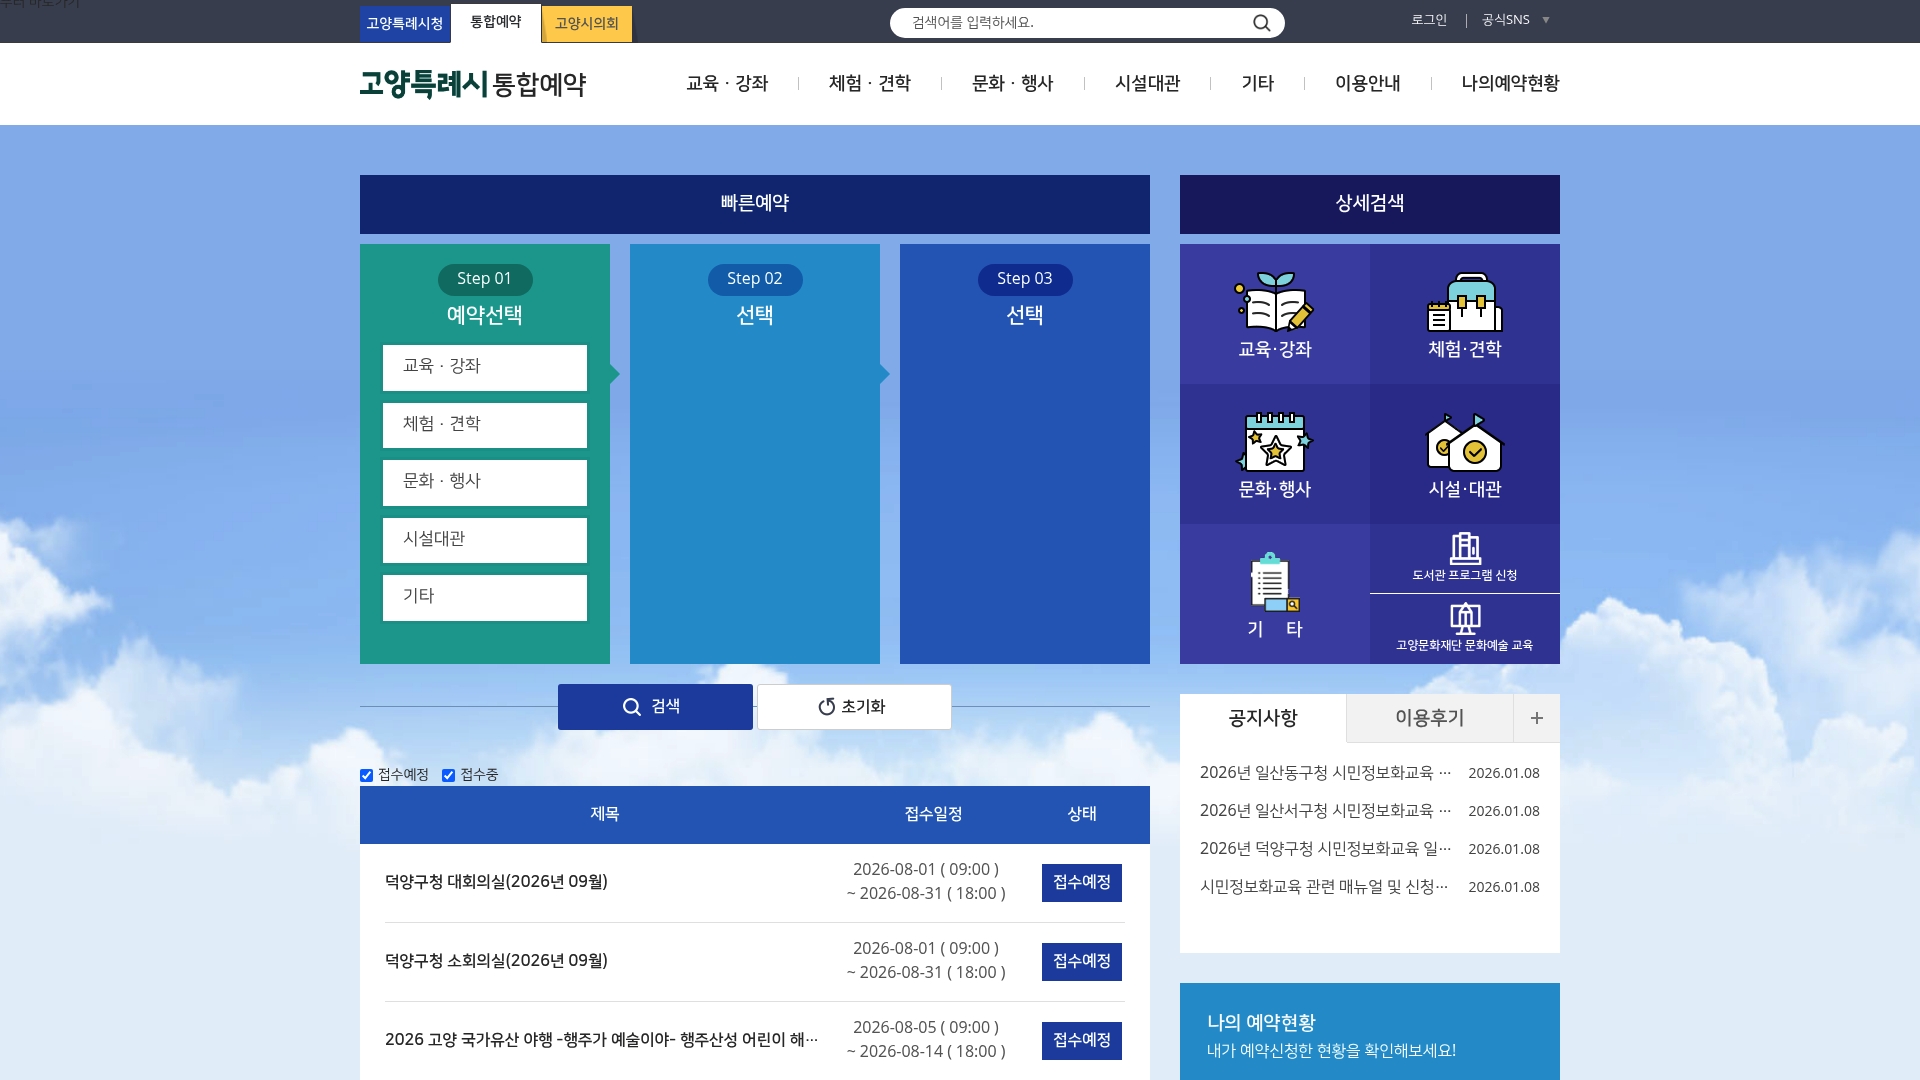Open the 교육 · 강좌 top menu
Screen dimensions: 1920x1080
click(727, 83)
